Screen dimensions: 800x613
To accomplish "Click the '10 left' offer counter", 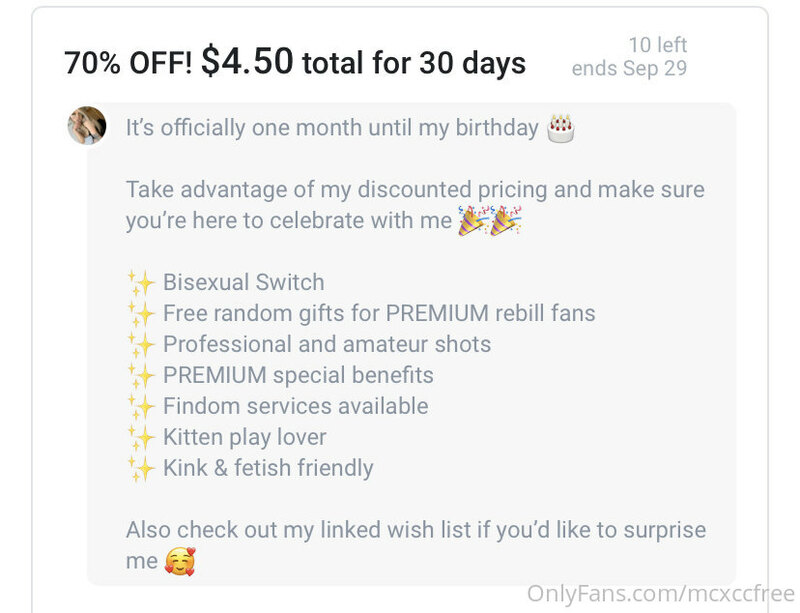I will point(658,45).
